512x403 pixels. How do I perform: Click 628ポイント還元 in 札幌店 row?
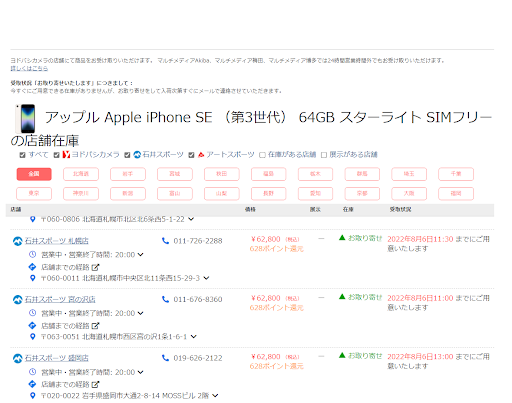[277, 249]
